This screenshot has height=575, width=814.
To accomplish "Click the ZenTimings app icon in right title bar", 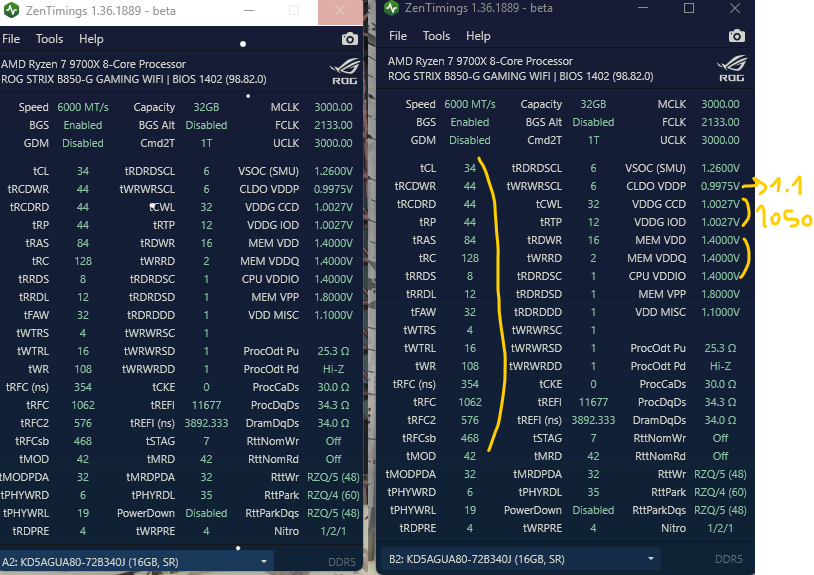I will (x=391, y=8).
